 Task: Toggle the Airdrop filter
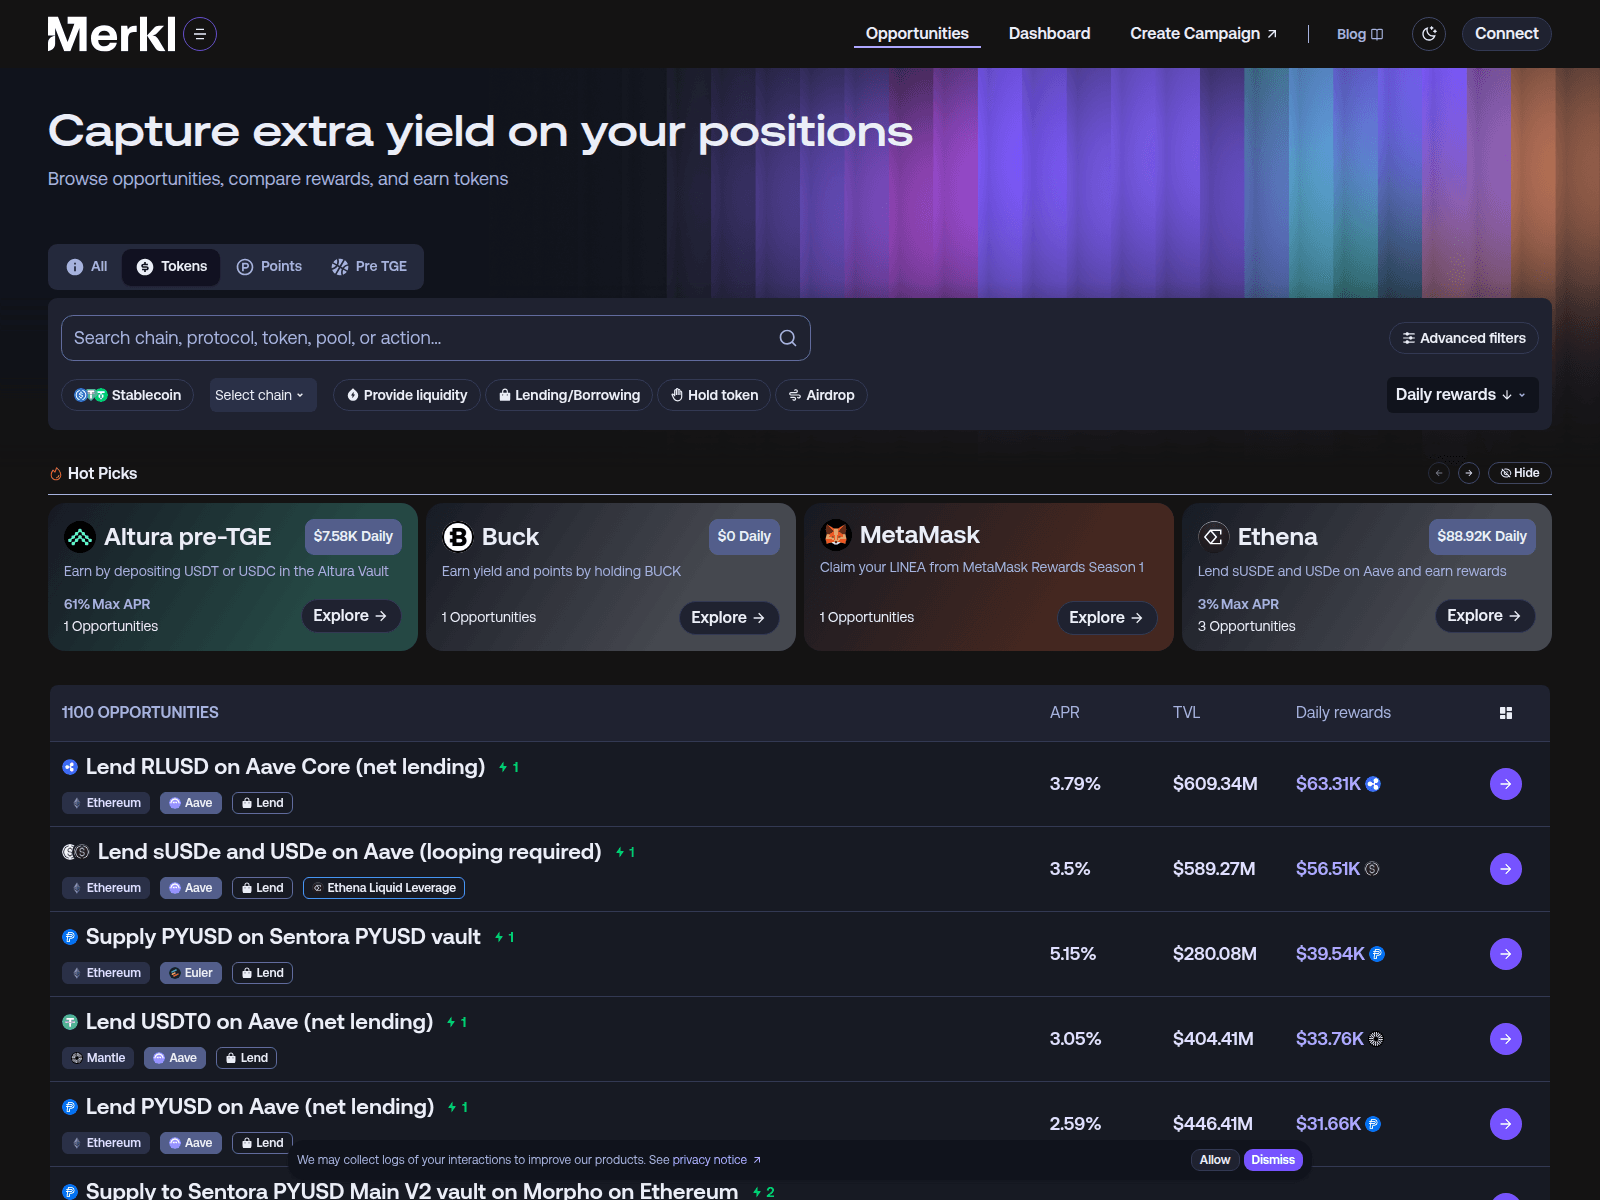(x=821, y=395)
